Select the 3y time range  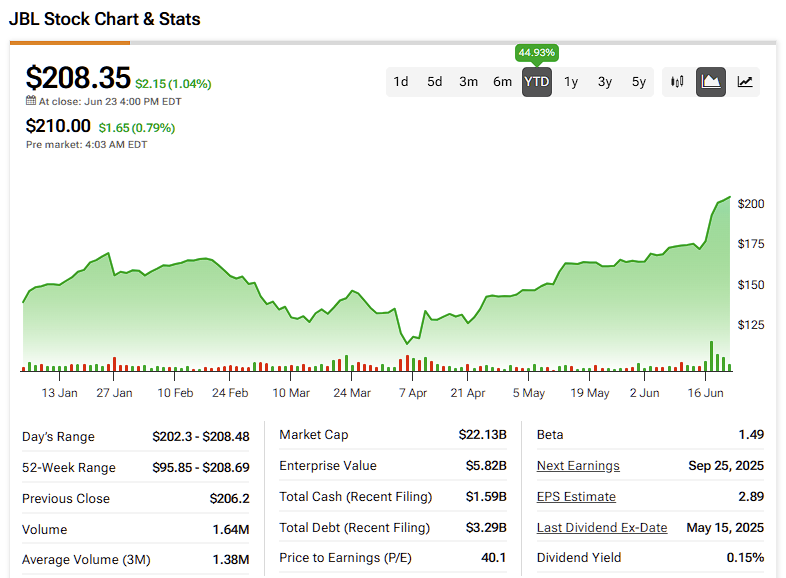click(605, 82)
